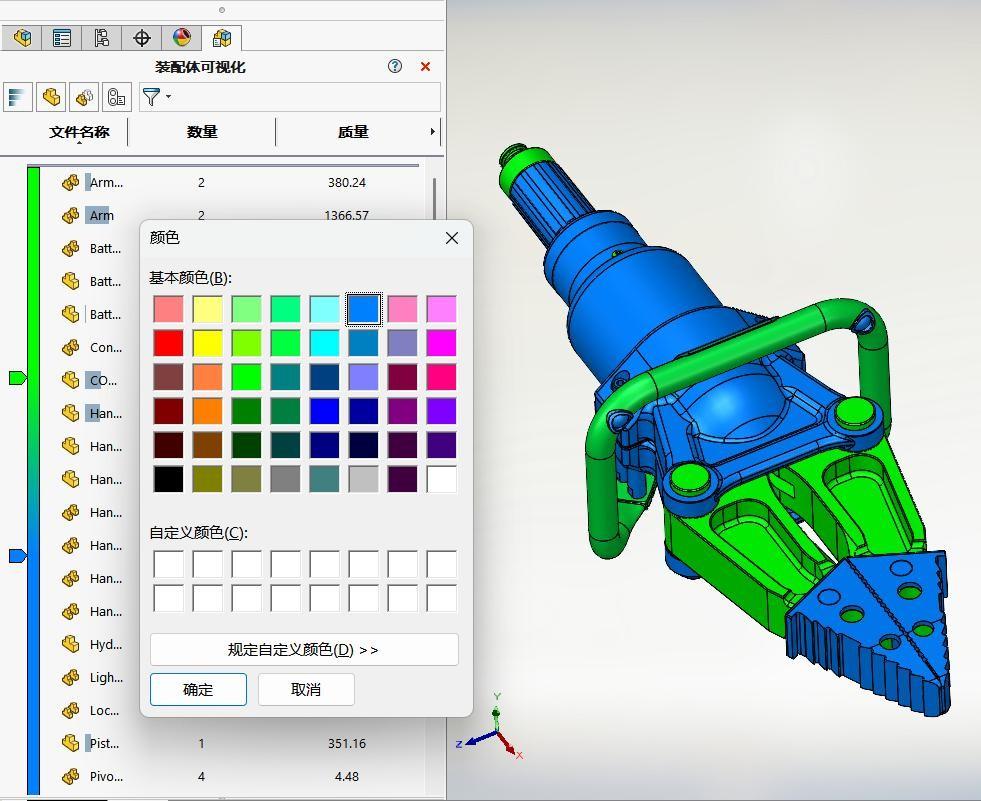Viewport: 981px width, 801px height.
Task: Select the first empty custom color slot
Action: [168, 564]
